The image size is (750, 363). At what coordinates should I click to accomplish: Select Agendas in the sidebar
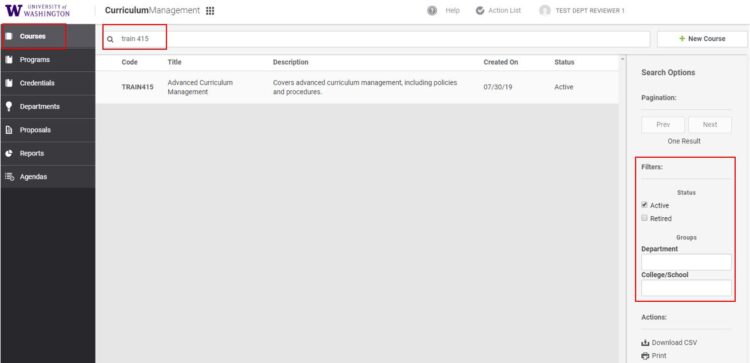[x=48, y=177]
